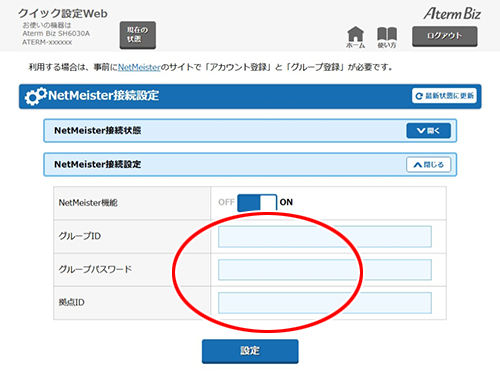Click the 拠点ID label

pos(72,302)
